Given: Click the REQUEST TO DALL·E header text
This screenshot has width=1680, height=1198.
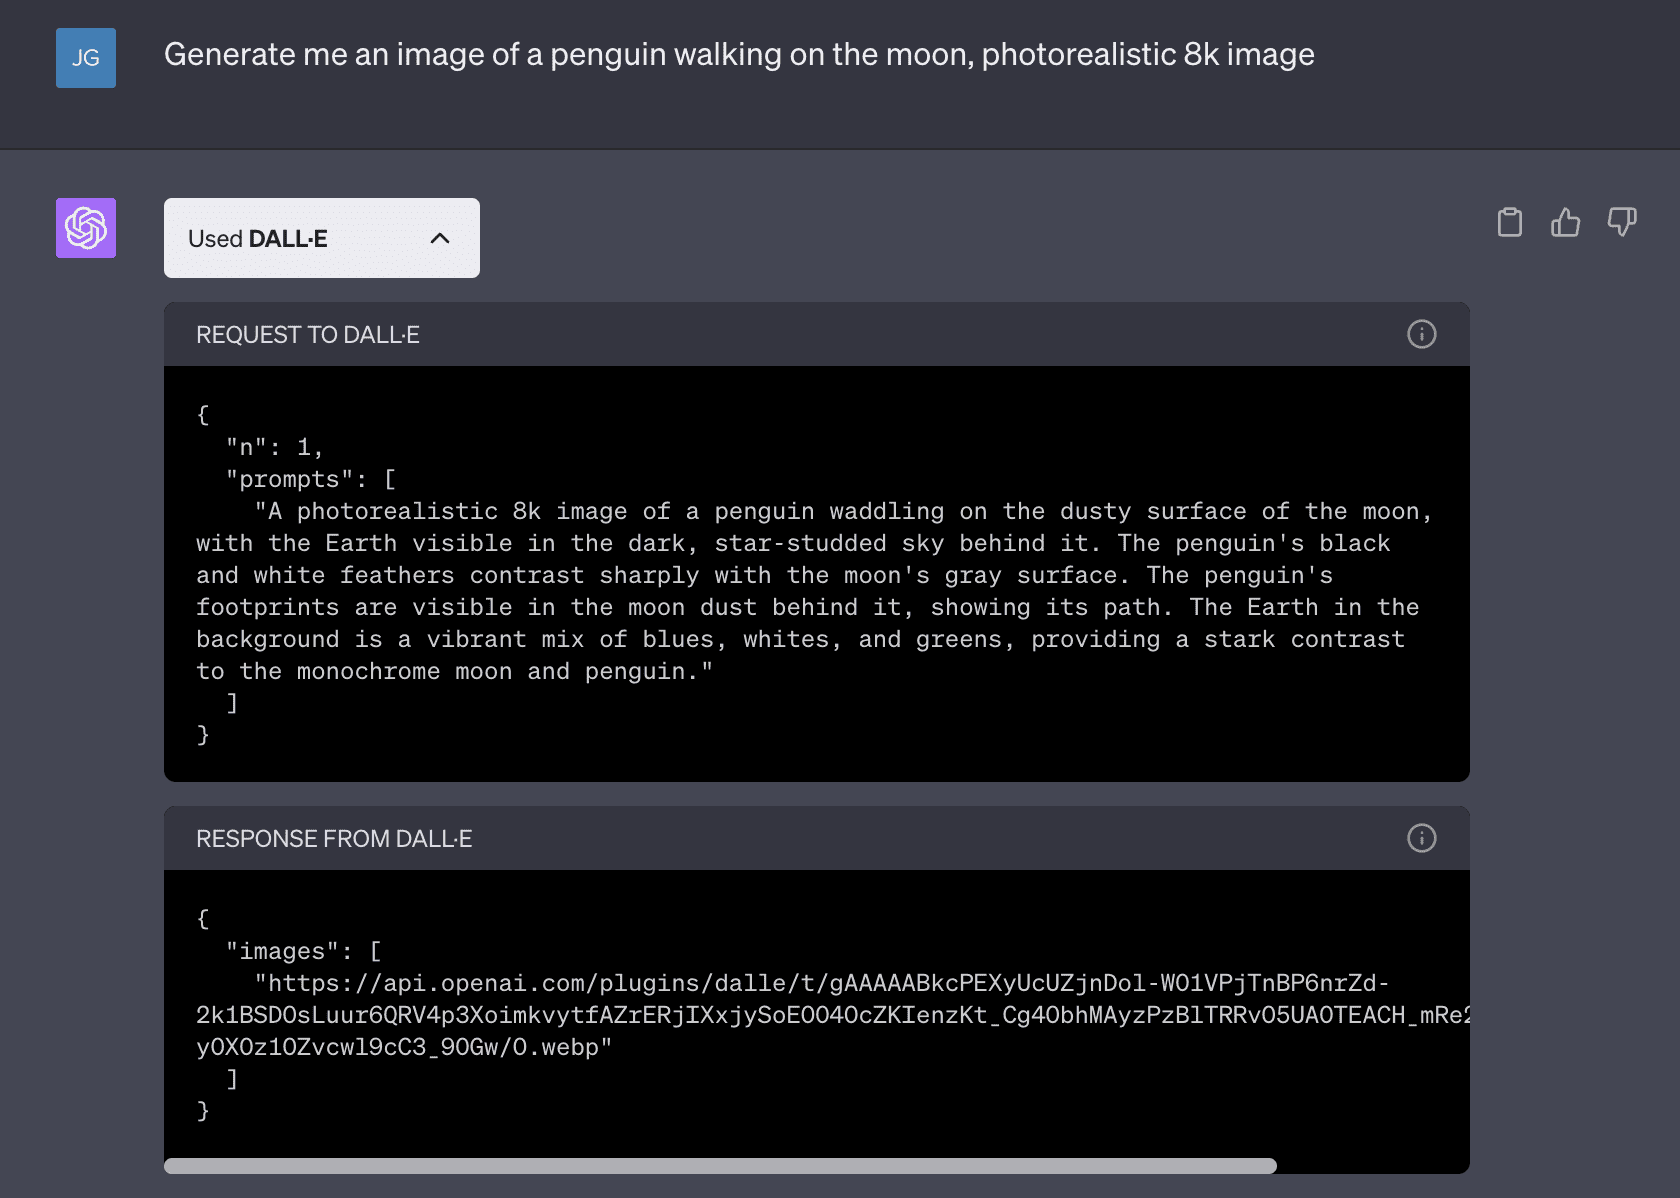Looking at the screenshot, I should (308, 335).
